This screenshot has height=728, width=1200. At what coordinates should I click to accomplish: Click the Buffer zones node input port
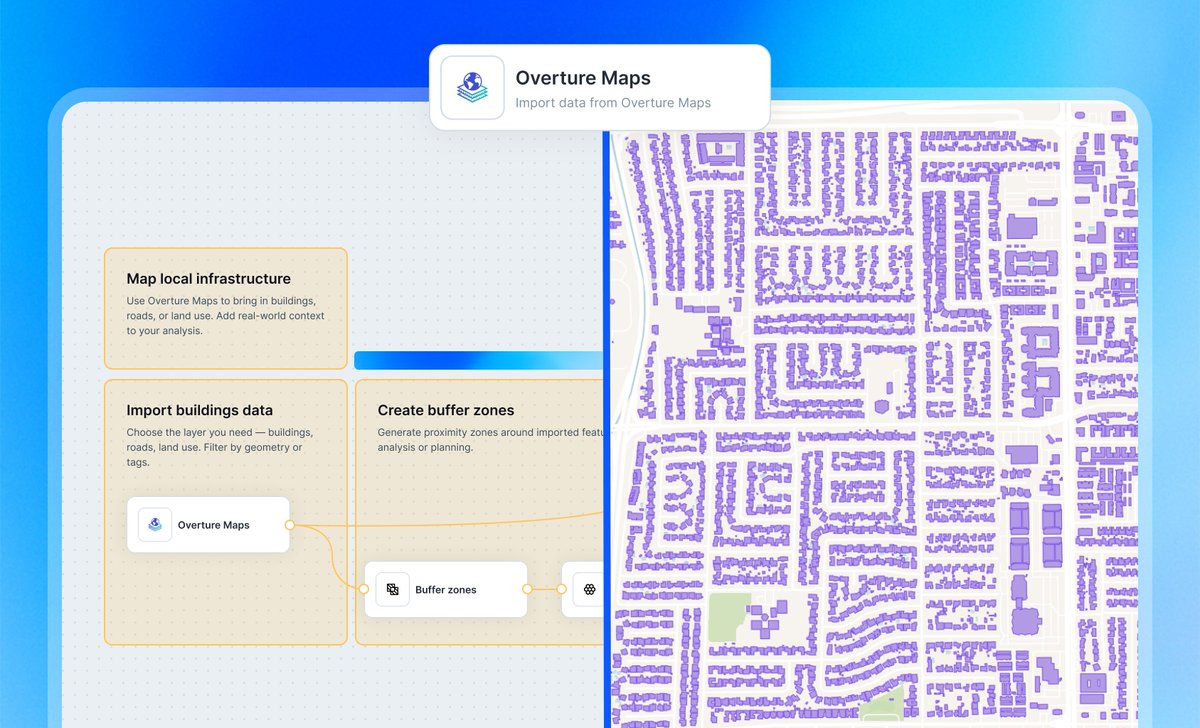tap(364, 589)
